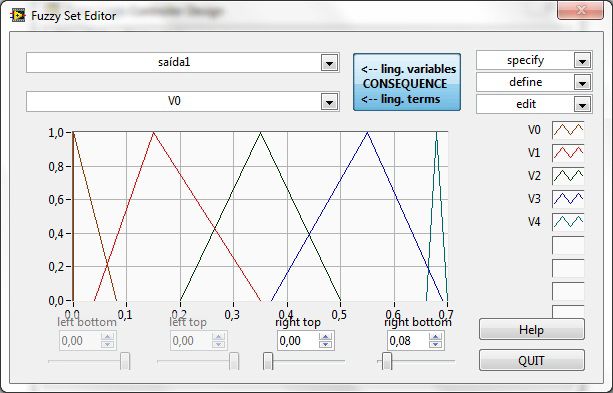Click the LabVIEW icon in title bar
The width and height of the screenshot is (613, 393).
pyautogui.click(x=18, y=16)
